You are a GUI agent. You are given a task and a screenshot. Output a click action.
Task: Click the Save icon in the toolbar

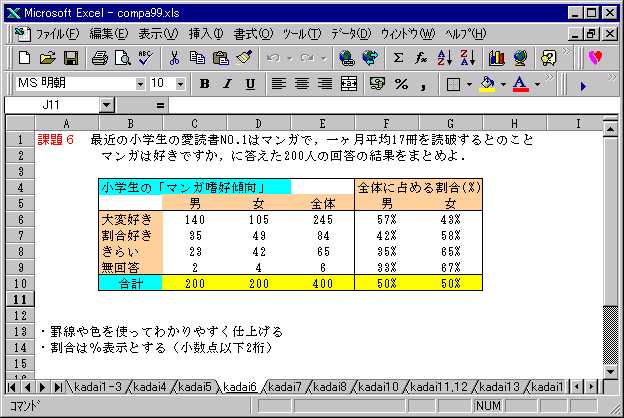(x=71, y=58)
